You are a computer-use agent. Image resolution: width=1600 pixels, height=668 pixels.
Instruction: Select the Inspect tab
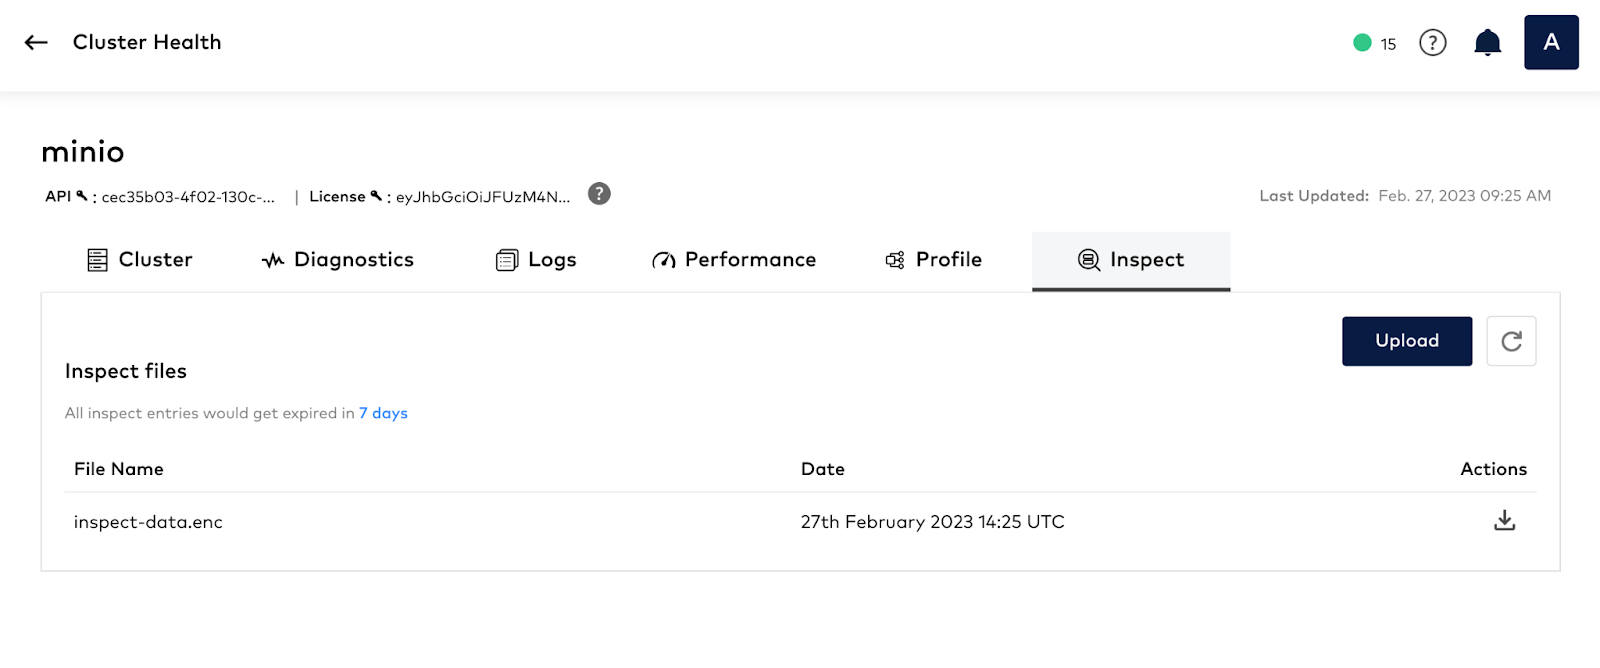click(1131, 260)
